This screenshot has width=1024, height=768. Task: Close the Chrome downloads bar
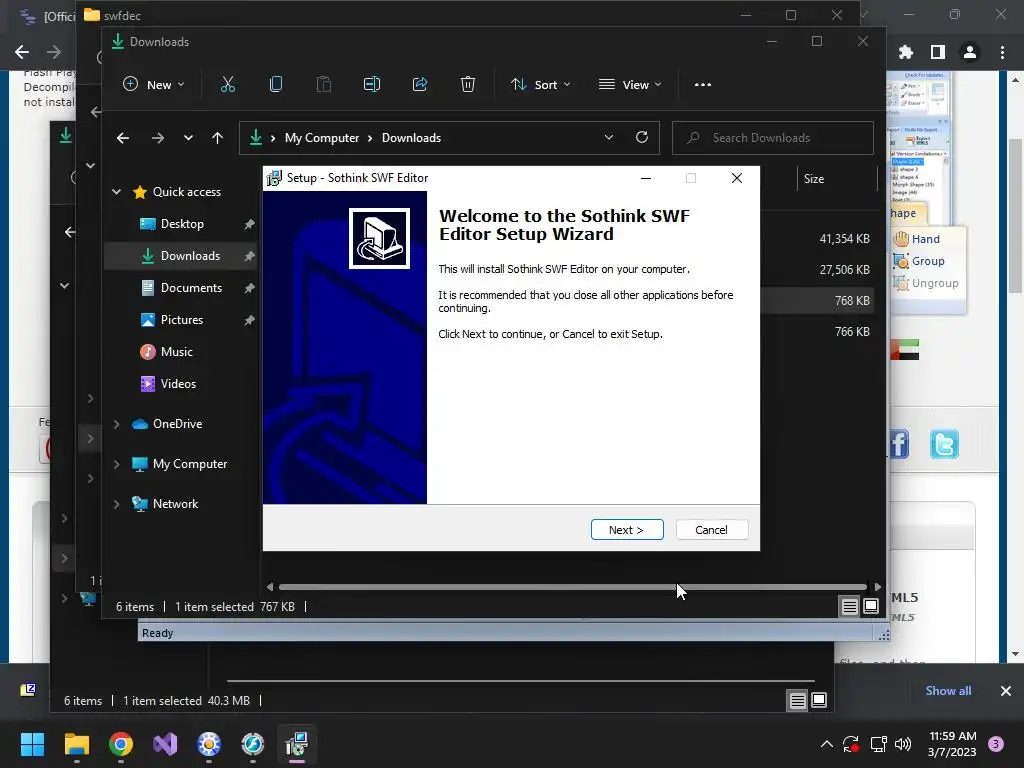coord(1006,691)
